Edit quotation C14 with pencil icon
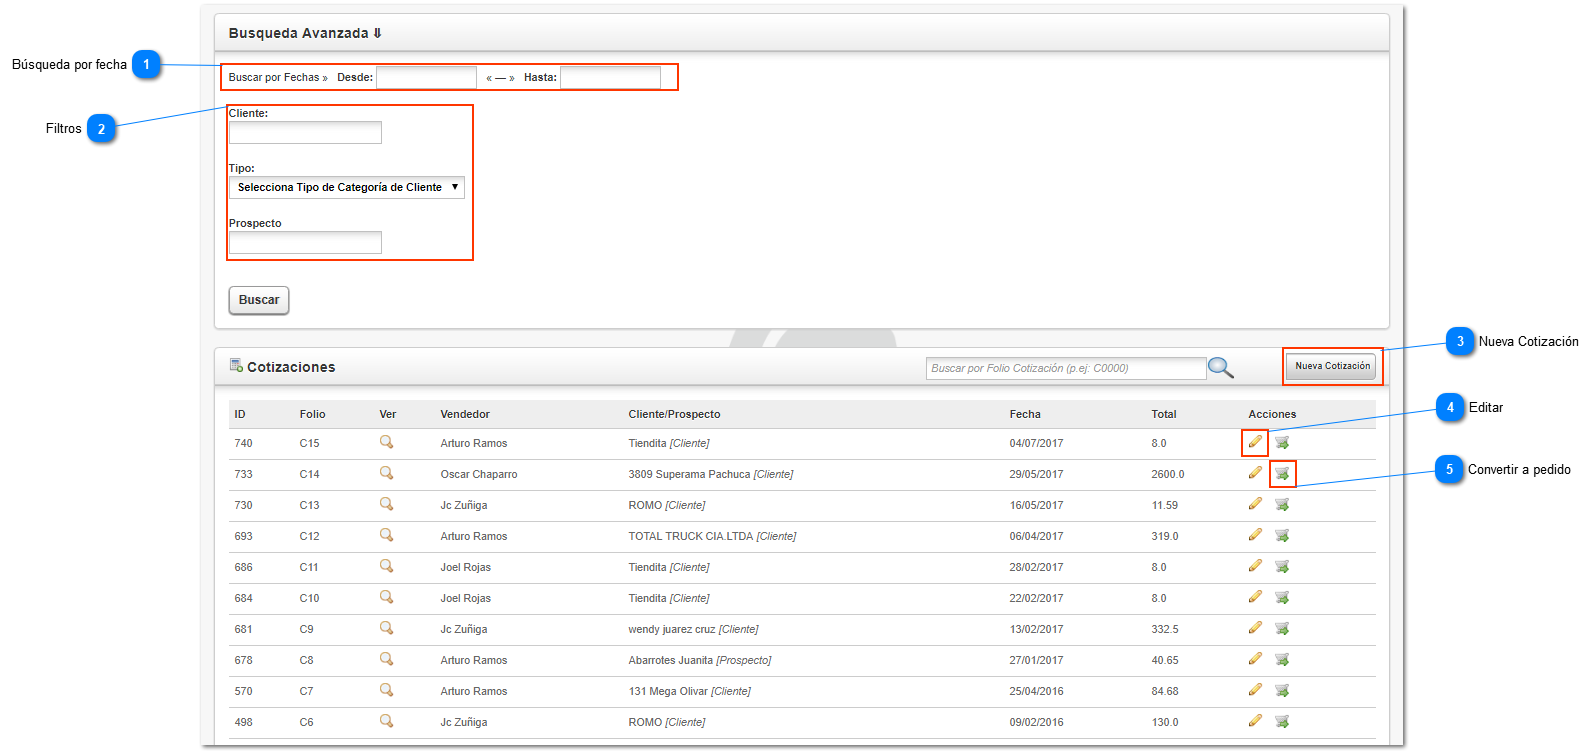The image size is (1595, 754). pyautogui.click(x=1255, y=473)
